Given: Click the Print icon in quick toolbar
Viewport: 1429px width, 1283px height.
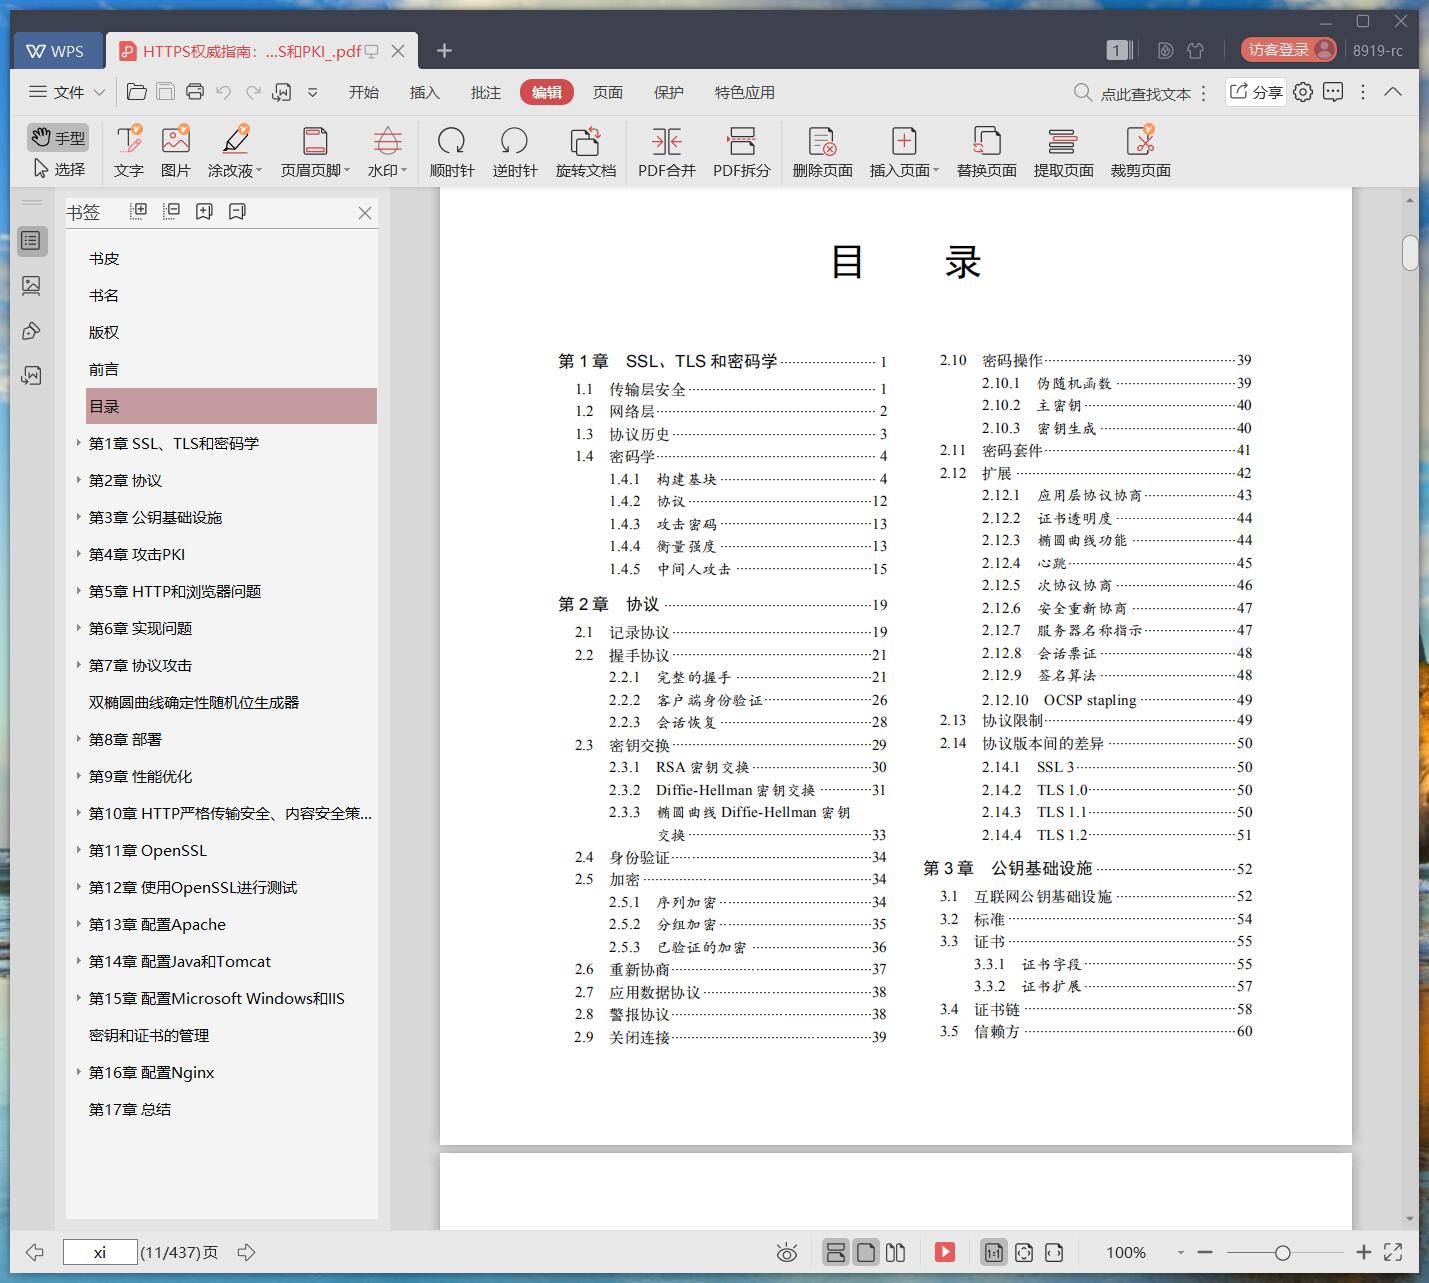Looking at the screenshot, I should [x=195, y=92].
